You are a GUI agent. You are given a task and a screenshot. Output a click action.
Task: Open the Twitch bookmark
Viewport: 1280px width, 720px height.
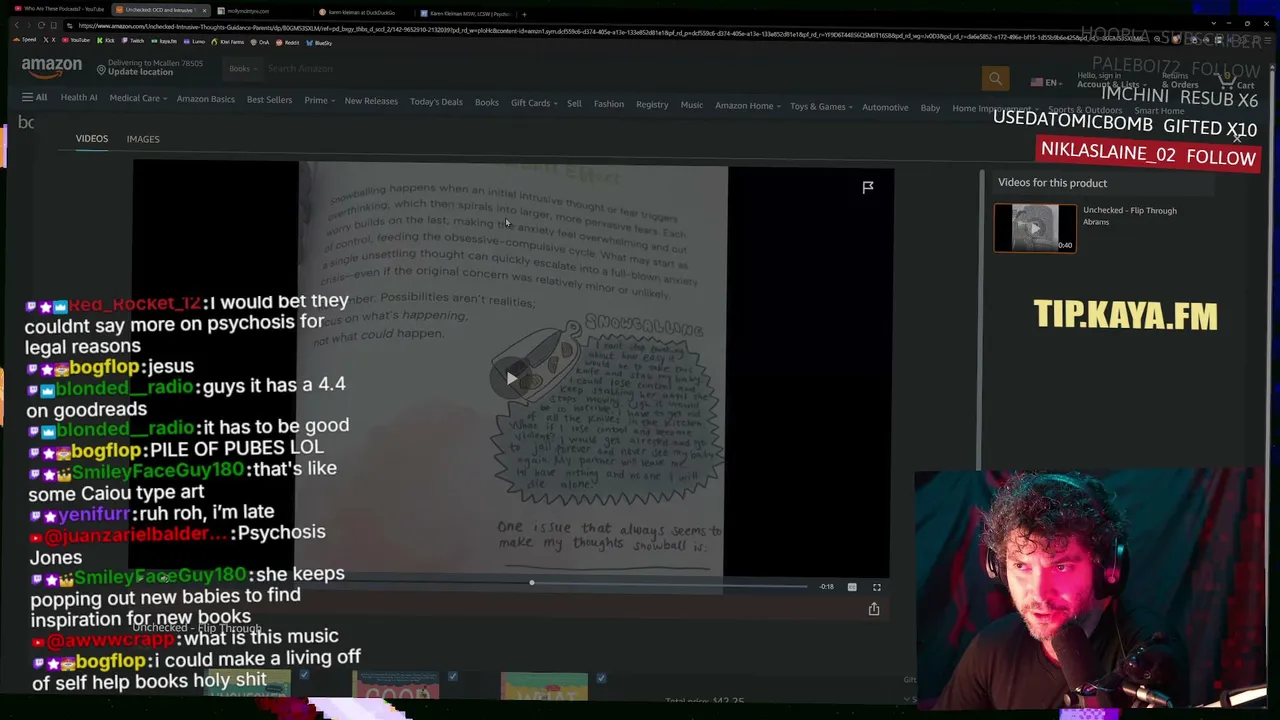(x=134, y=41)
